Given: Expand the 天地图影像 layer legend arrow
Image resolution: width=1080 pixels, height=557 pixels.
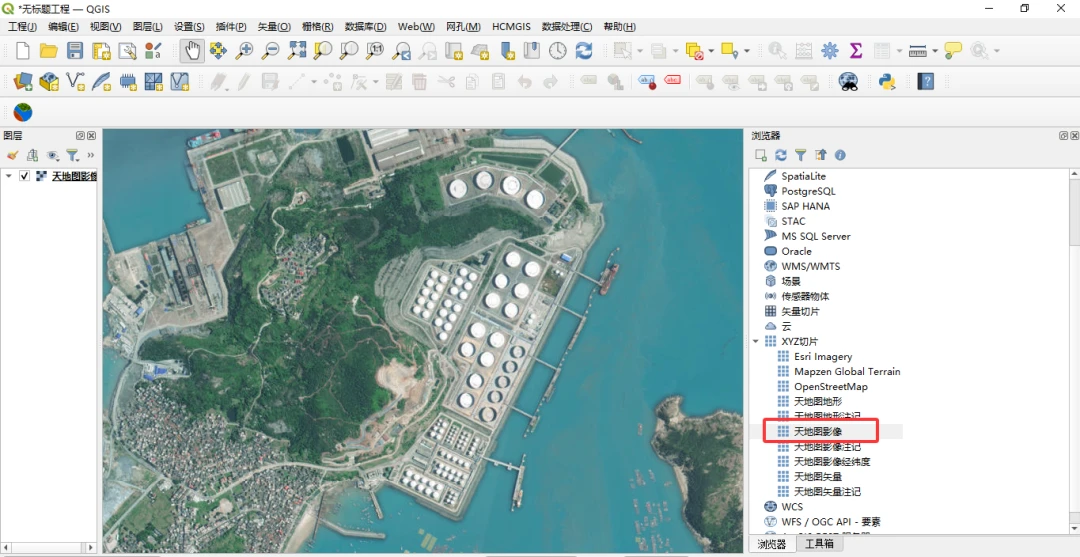Looking at the screenshot, I should click(9, 176).
